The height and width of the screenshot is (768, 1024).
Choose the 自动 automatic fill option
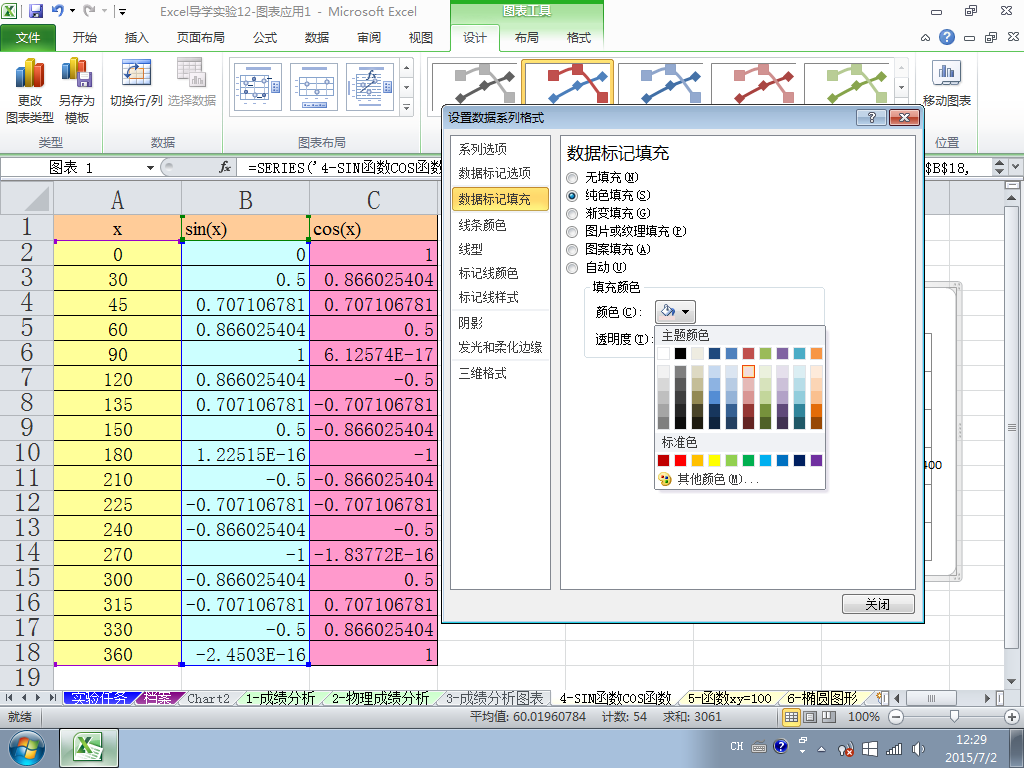573,268
